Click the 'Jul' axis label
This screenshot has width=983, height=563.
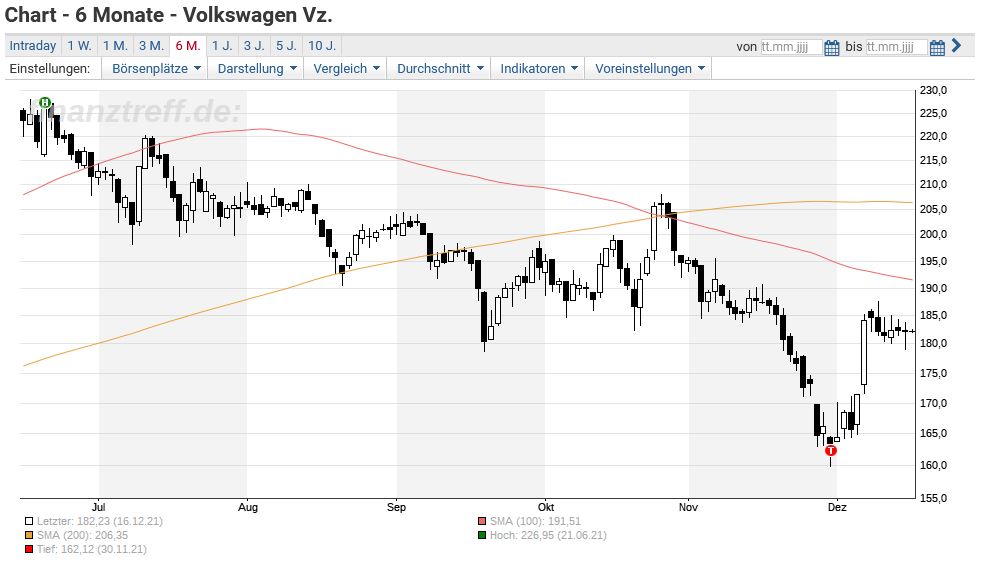coord(98,507)
